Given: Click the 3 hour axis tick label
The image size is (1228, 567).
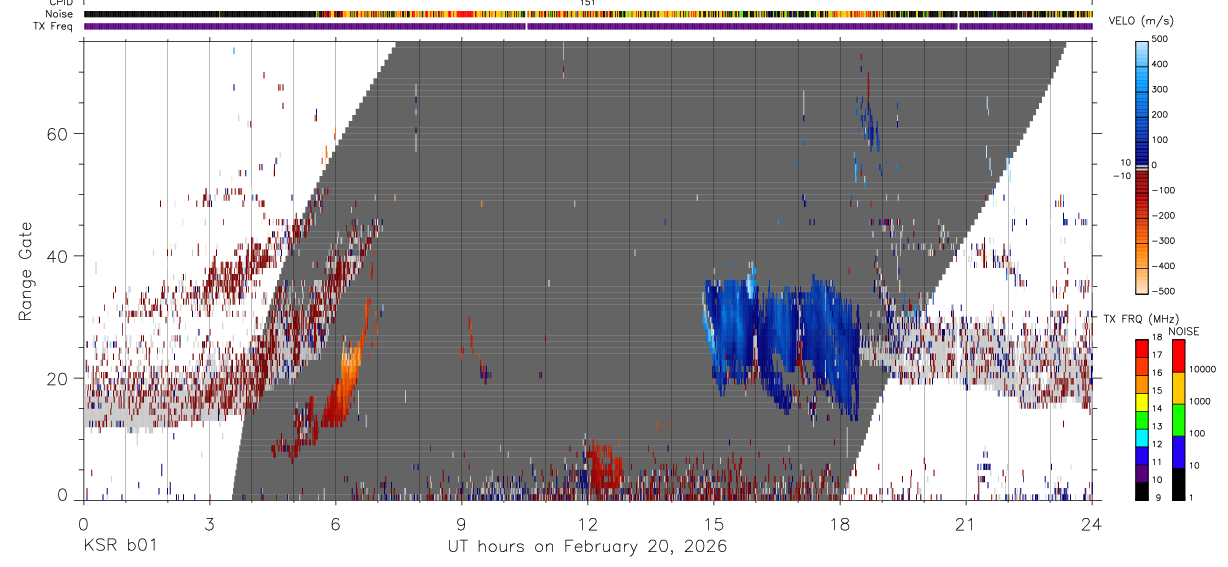Looking at the screenshot, I should pyautogui.click(x=209, y=523).
